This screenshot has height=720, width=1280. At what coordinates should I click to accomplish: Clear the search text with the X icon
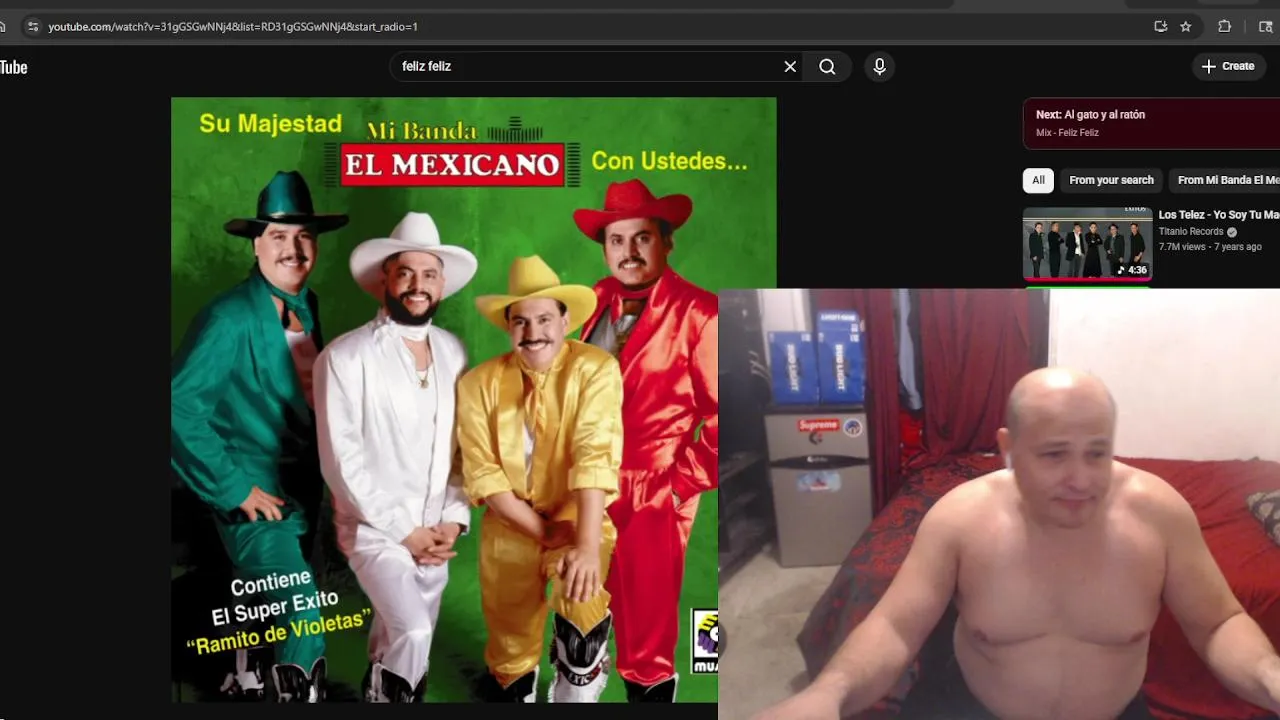(x=790, y=66)
